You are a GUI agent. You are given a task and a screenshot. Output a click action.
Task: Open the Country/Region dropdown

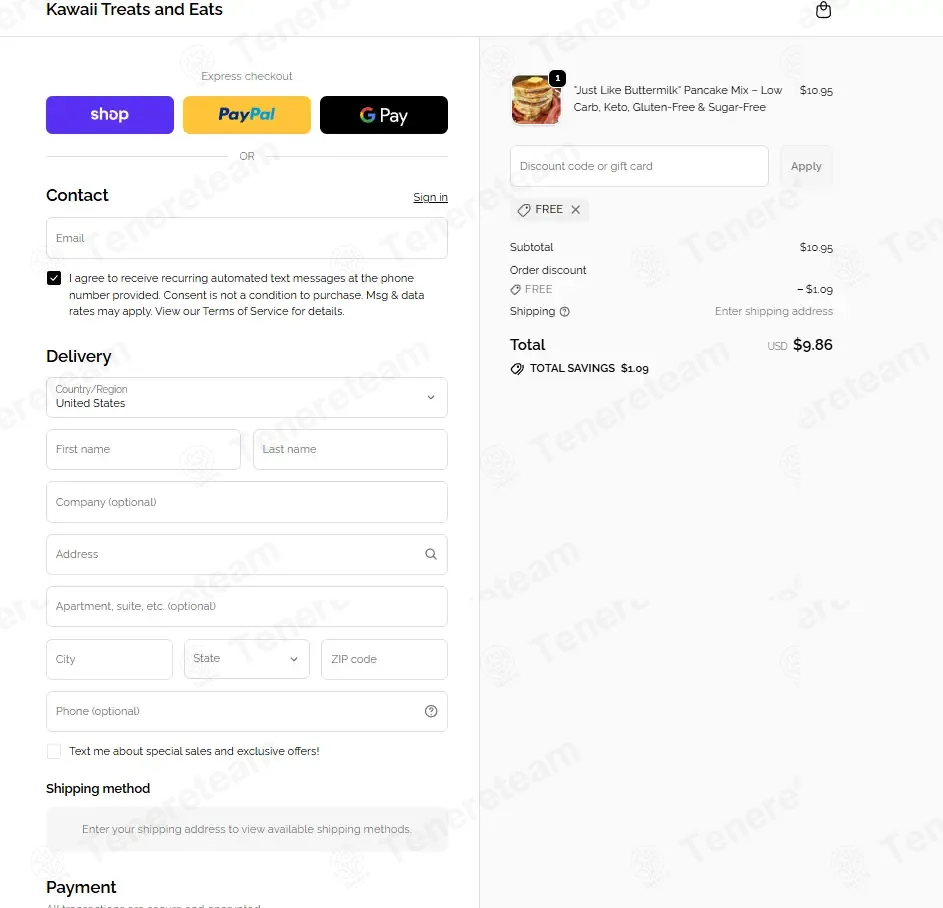pos(247,397)
